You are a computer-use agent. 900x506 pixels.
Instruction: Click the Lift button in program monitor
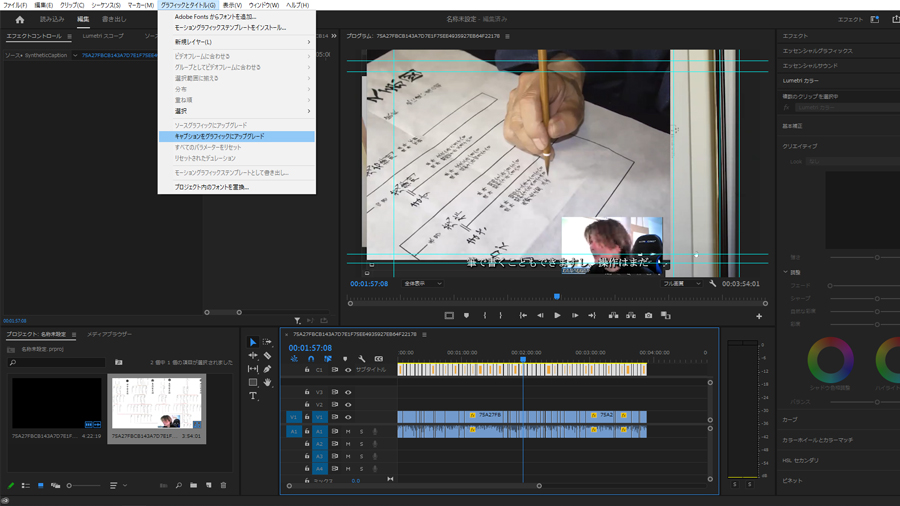[x=613, y=316]
